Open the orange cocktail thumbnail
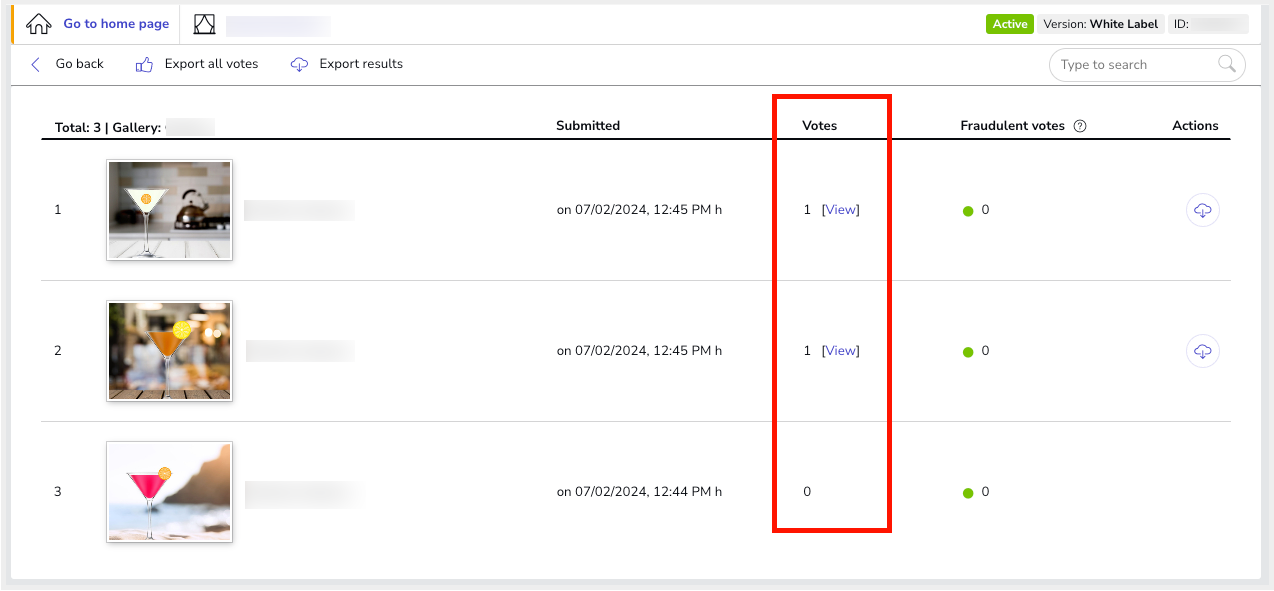The height and width of the screenshot is (591, 1274). click(170, 351)
